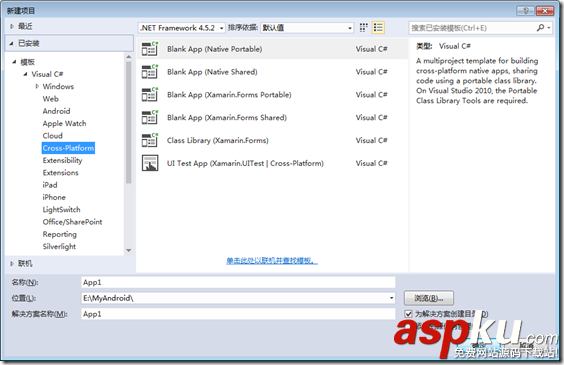The height and width of the screenshot is (365, 564).
Task: Collapse the Visual C# tree node
Action: coord(25,74)
